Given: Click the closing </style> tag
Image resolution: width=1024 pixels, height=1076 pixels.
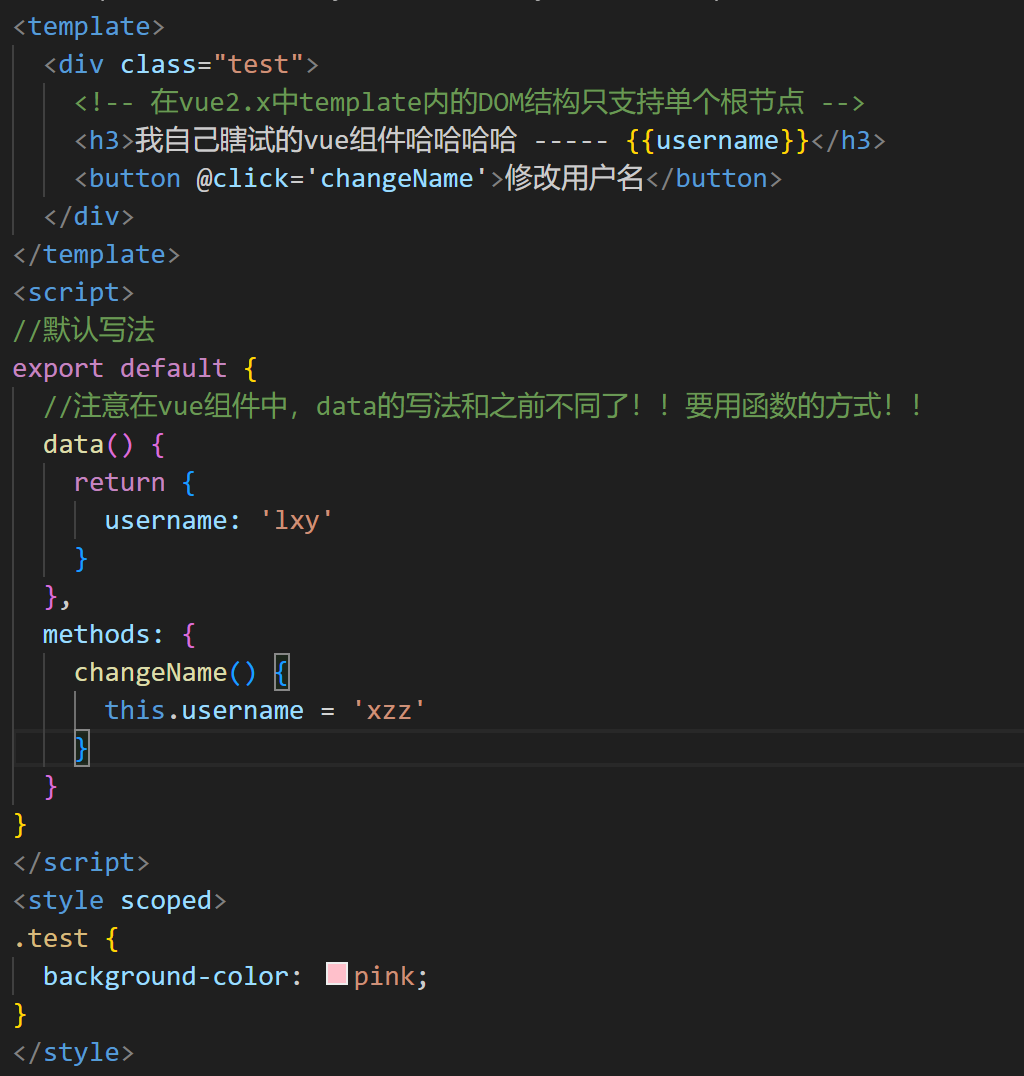Looking at the screenshot, I should point(73,1053).
